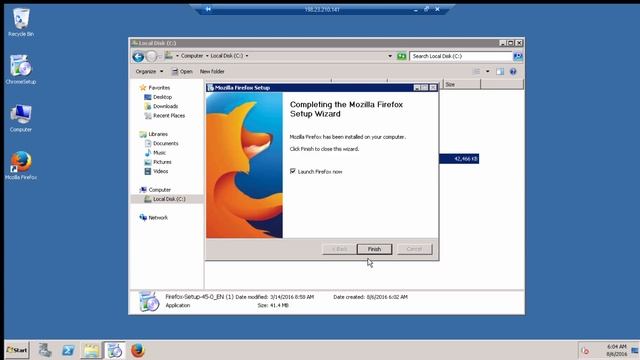Viewport: 640px width, 360px height.
Task: Select the Firefox Setup taskbar item
Action: click(114, 350)
